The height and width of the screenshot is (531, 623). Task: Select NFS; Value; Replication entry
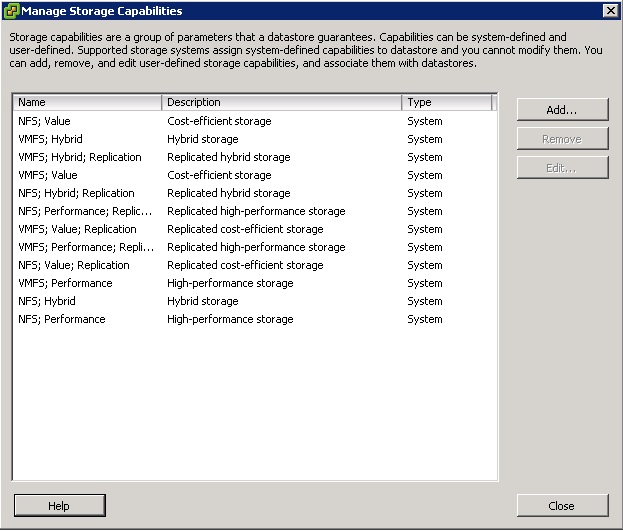click(x=74, y=265)
